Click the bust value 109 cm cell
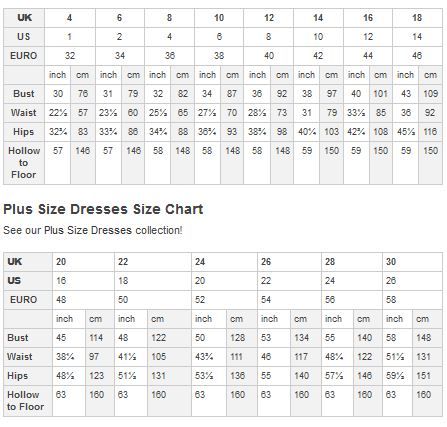The width and height of the screenshot is (447, 427). (x=430, y=94)
